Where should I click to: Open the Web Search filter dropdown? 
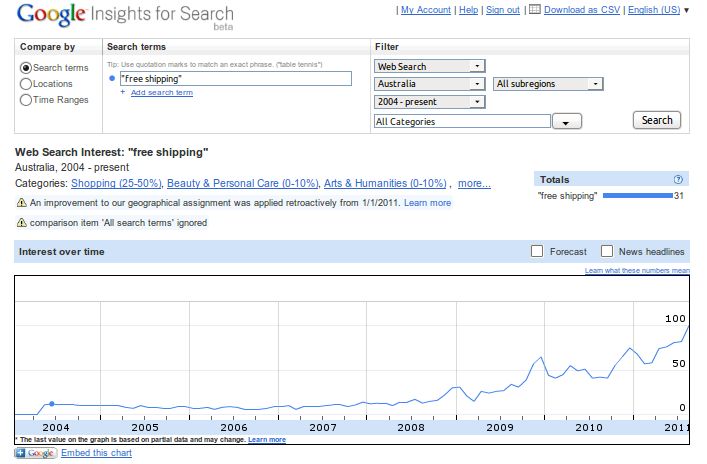(429, 66)
